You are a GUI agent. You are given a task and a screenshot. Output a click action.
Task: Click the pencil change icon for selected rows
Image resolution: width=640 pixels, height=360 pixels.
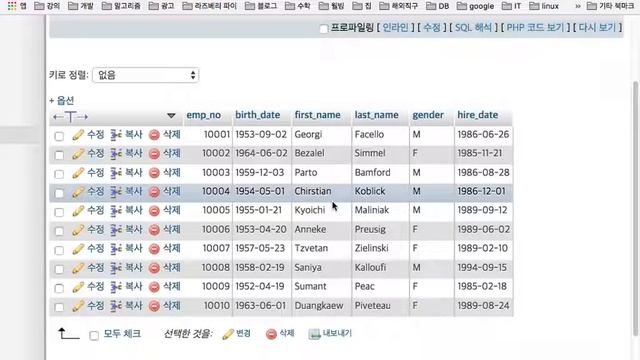pos(228,334)
